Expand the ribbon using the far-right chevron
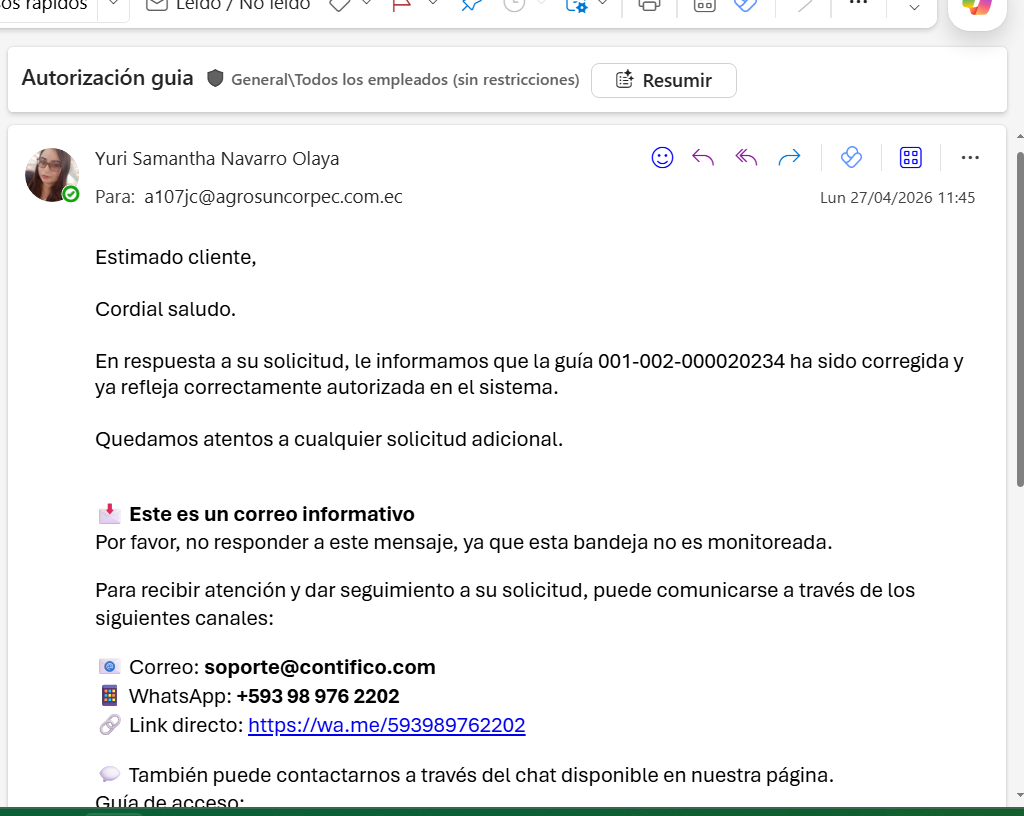 click(x=914, y=8)
